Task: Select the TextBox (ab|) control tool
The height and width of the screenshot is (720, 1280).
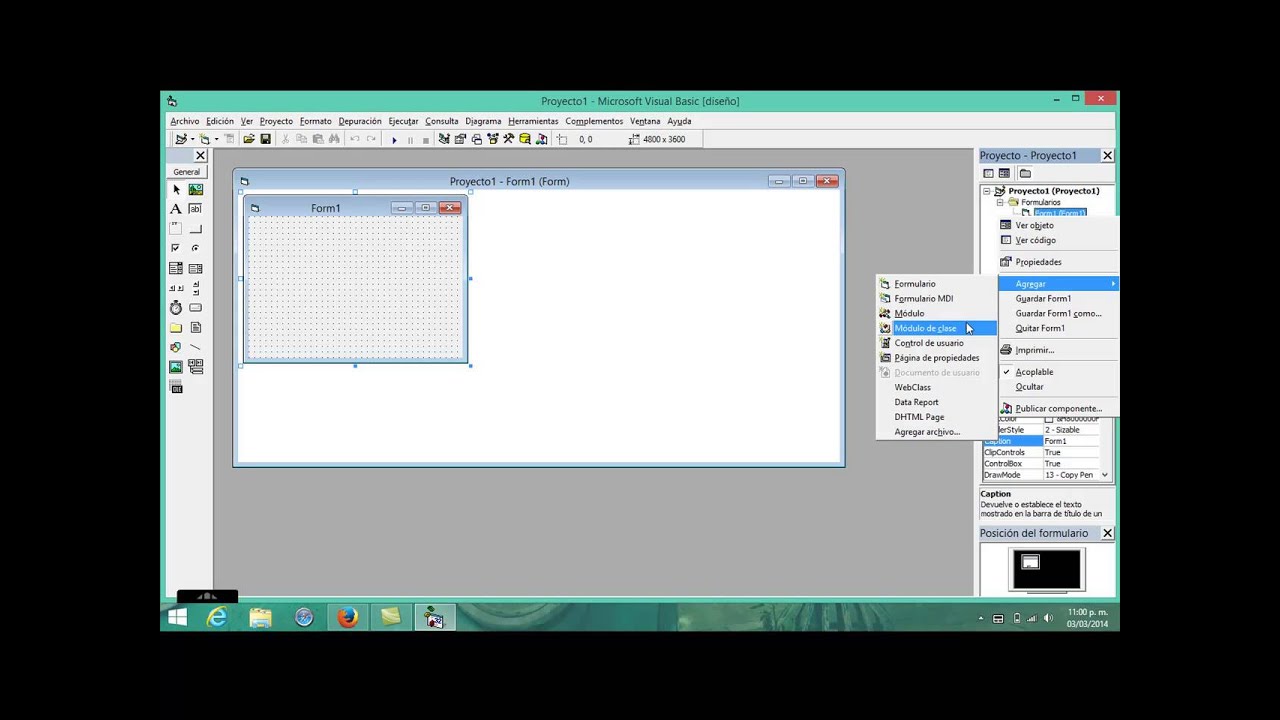Action: (x=195, y=209)
